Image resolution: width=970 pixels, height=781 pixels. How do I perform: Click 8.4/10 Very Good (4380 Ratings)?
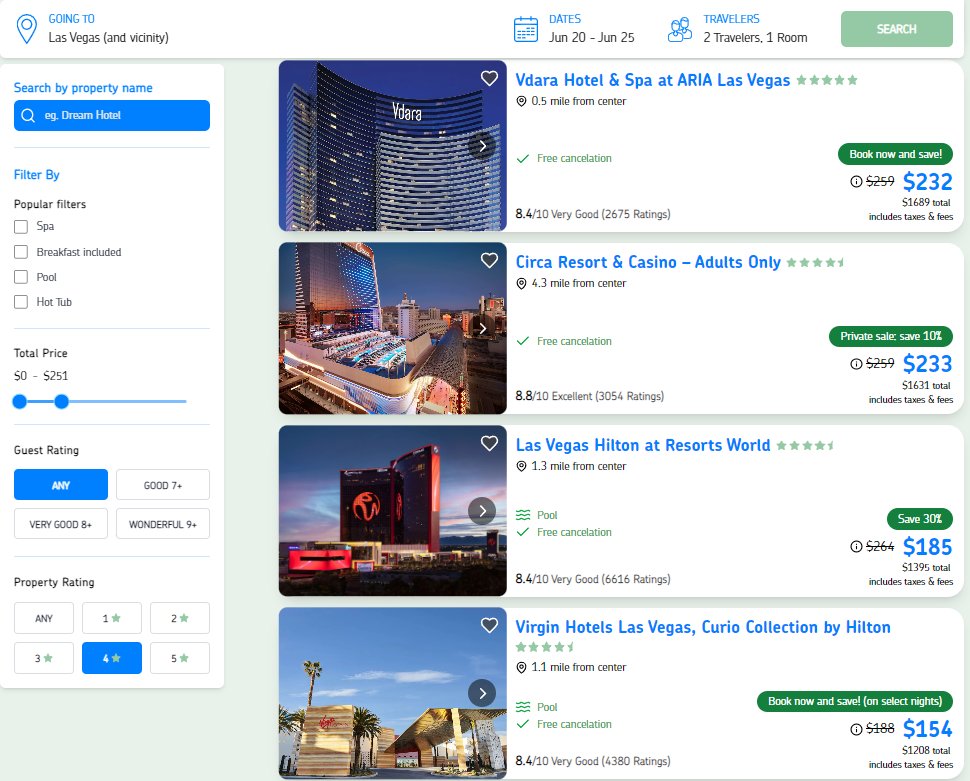coord(593,761)
